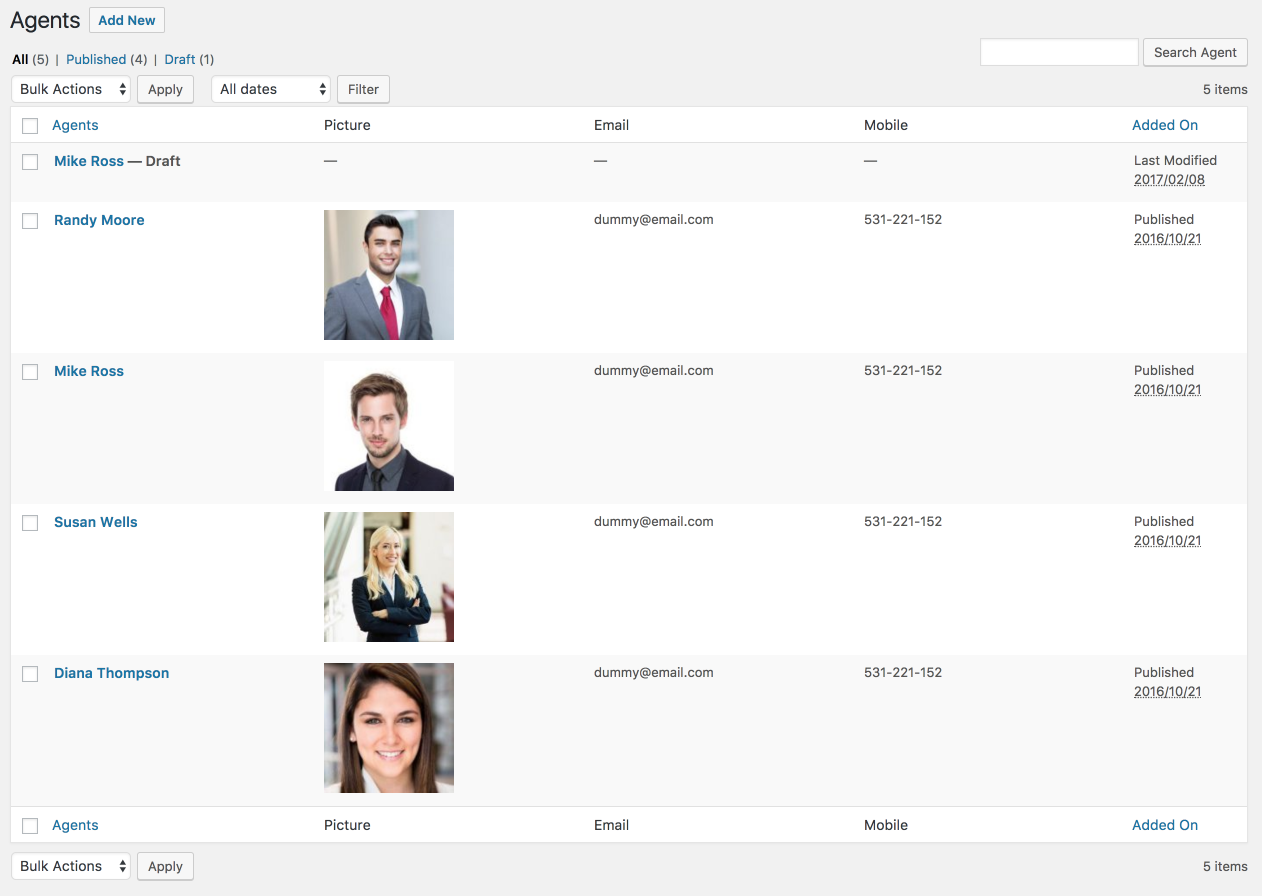Click published Mike Ross's profile picture
Image resolution: width=1262 pixels, height=896 pixels.
[x=389, y=426]
